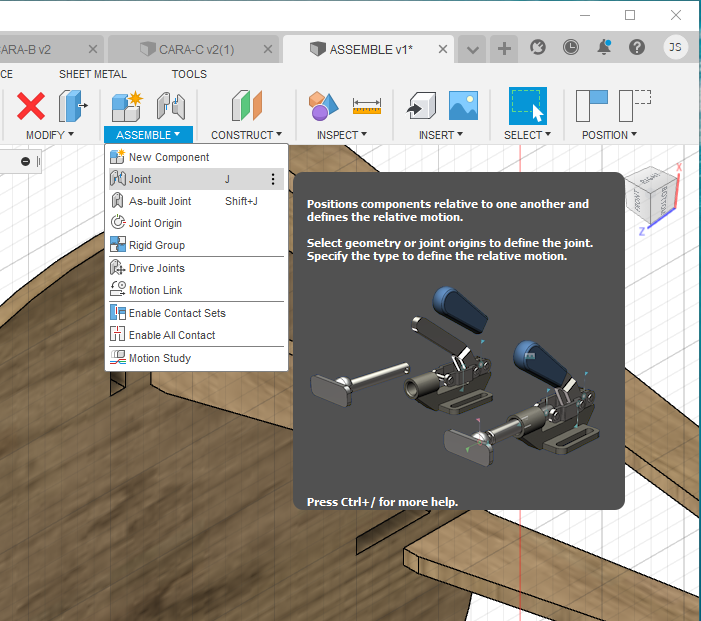The height and width of the screenshot is (621, 701).
Task: Choose Motion Link menu entry
Action: (196, 290)
